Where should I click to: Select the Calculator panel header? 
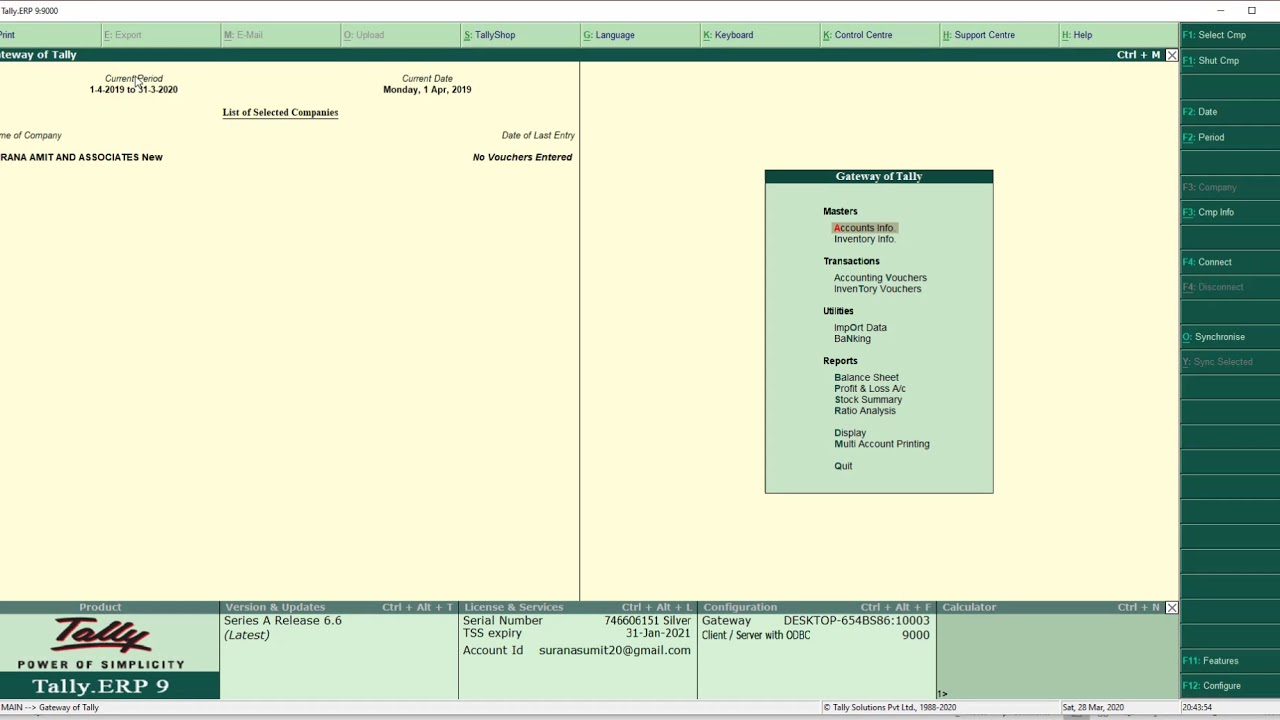tap(1050, 607)
